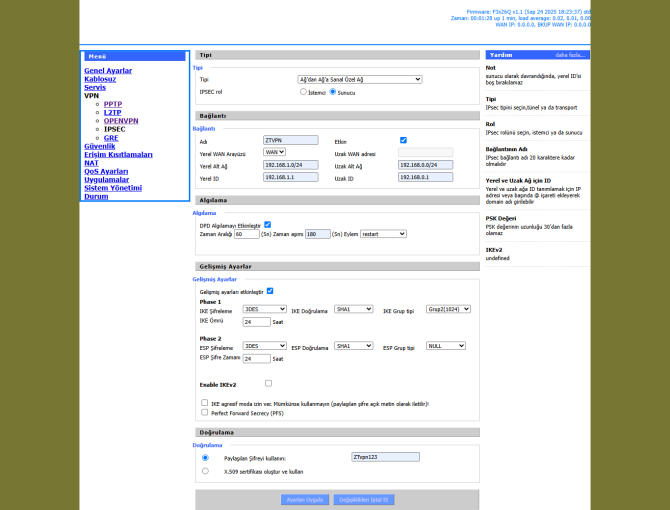Select the Sunucu IPSEC role

point(333,92)
